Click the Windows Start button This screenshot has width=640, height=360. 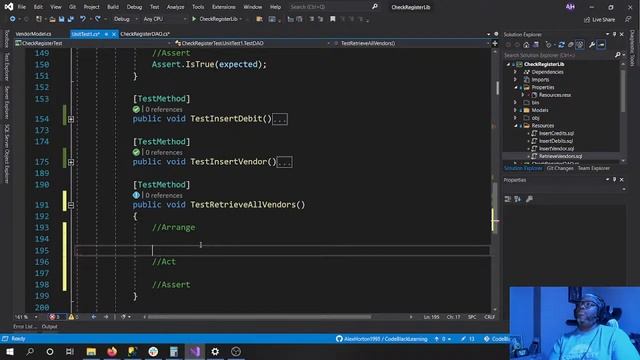point(9,351)
